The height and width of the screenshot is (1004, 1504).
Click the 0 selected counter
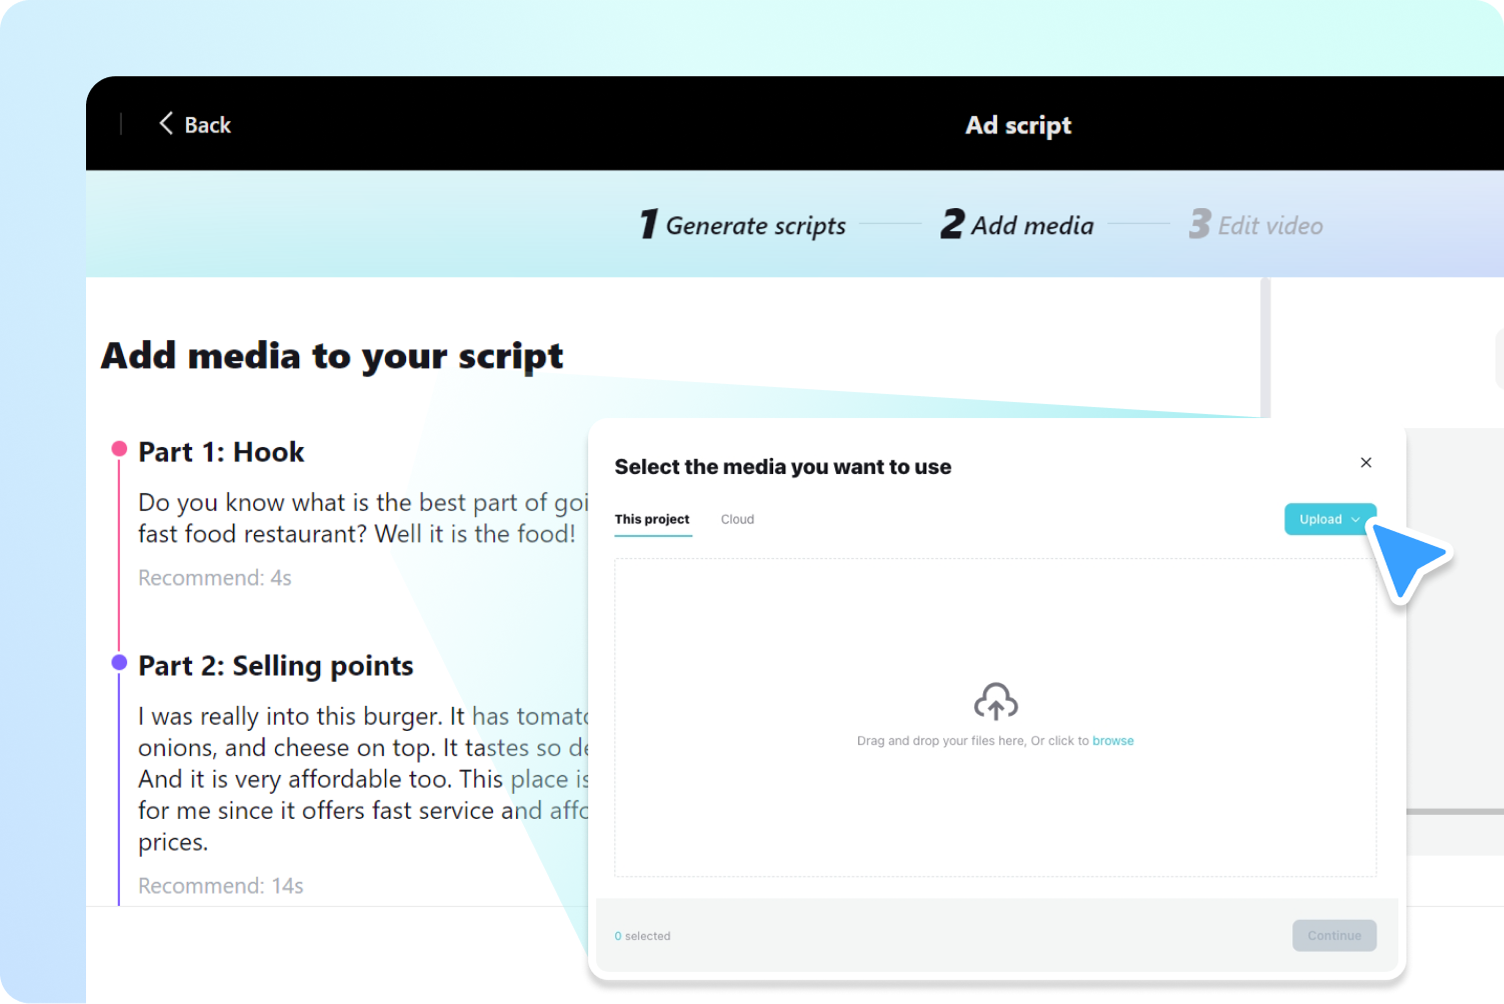(642, 936)
